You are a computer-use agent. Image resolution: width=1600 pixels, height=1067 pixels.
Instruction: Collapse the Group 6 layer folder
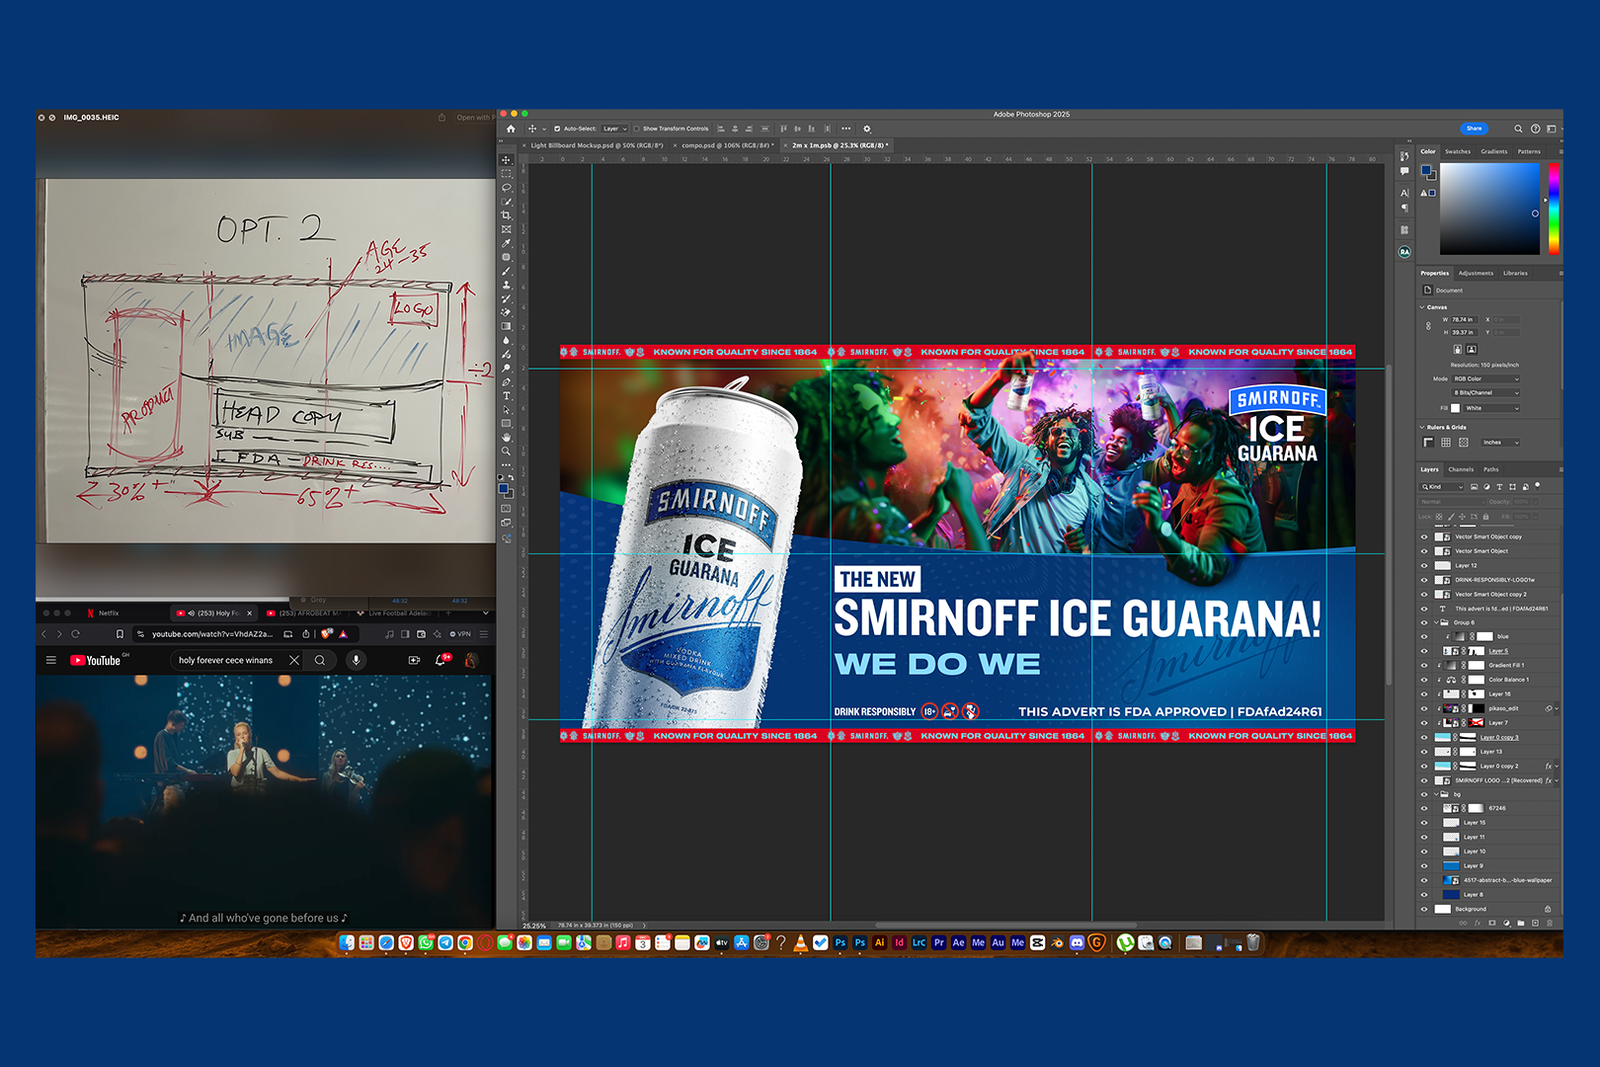[x=1436, y=622]
